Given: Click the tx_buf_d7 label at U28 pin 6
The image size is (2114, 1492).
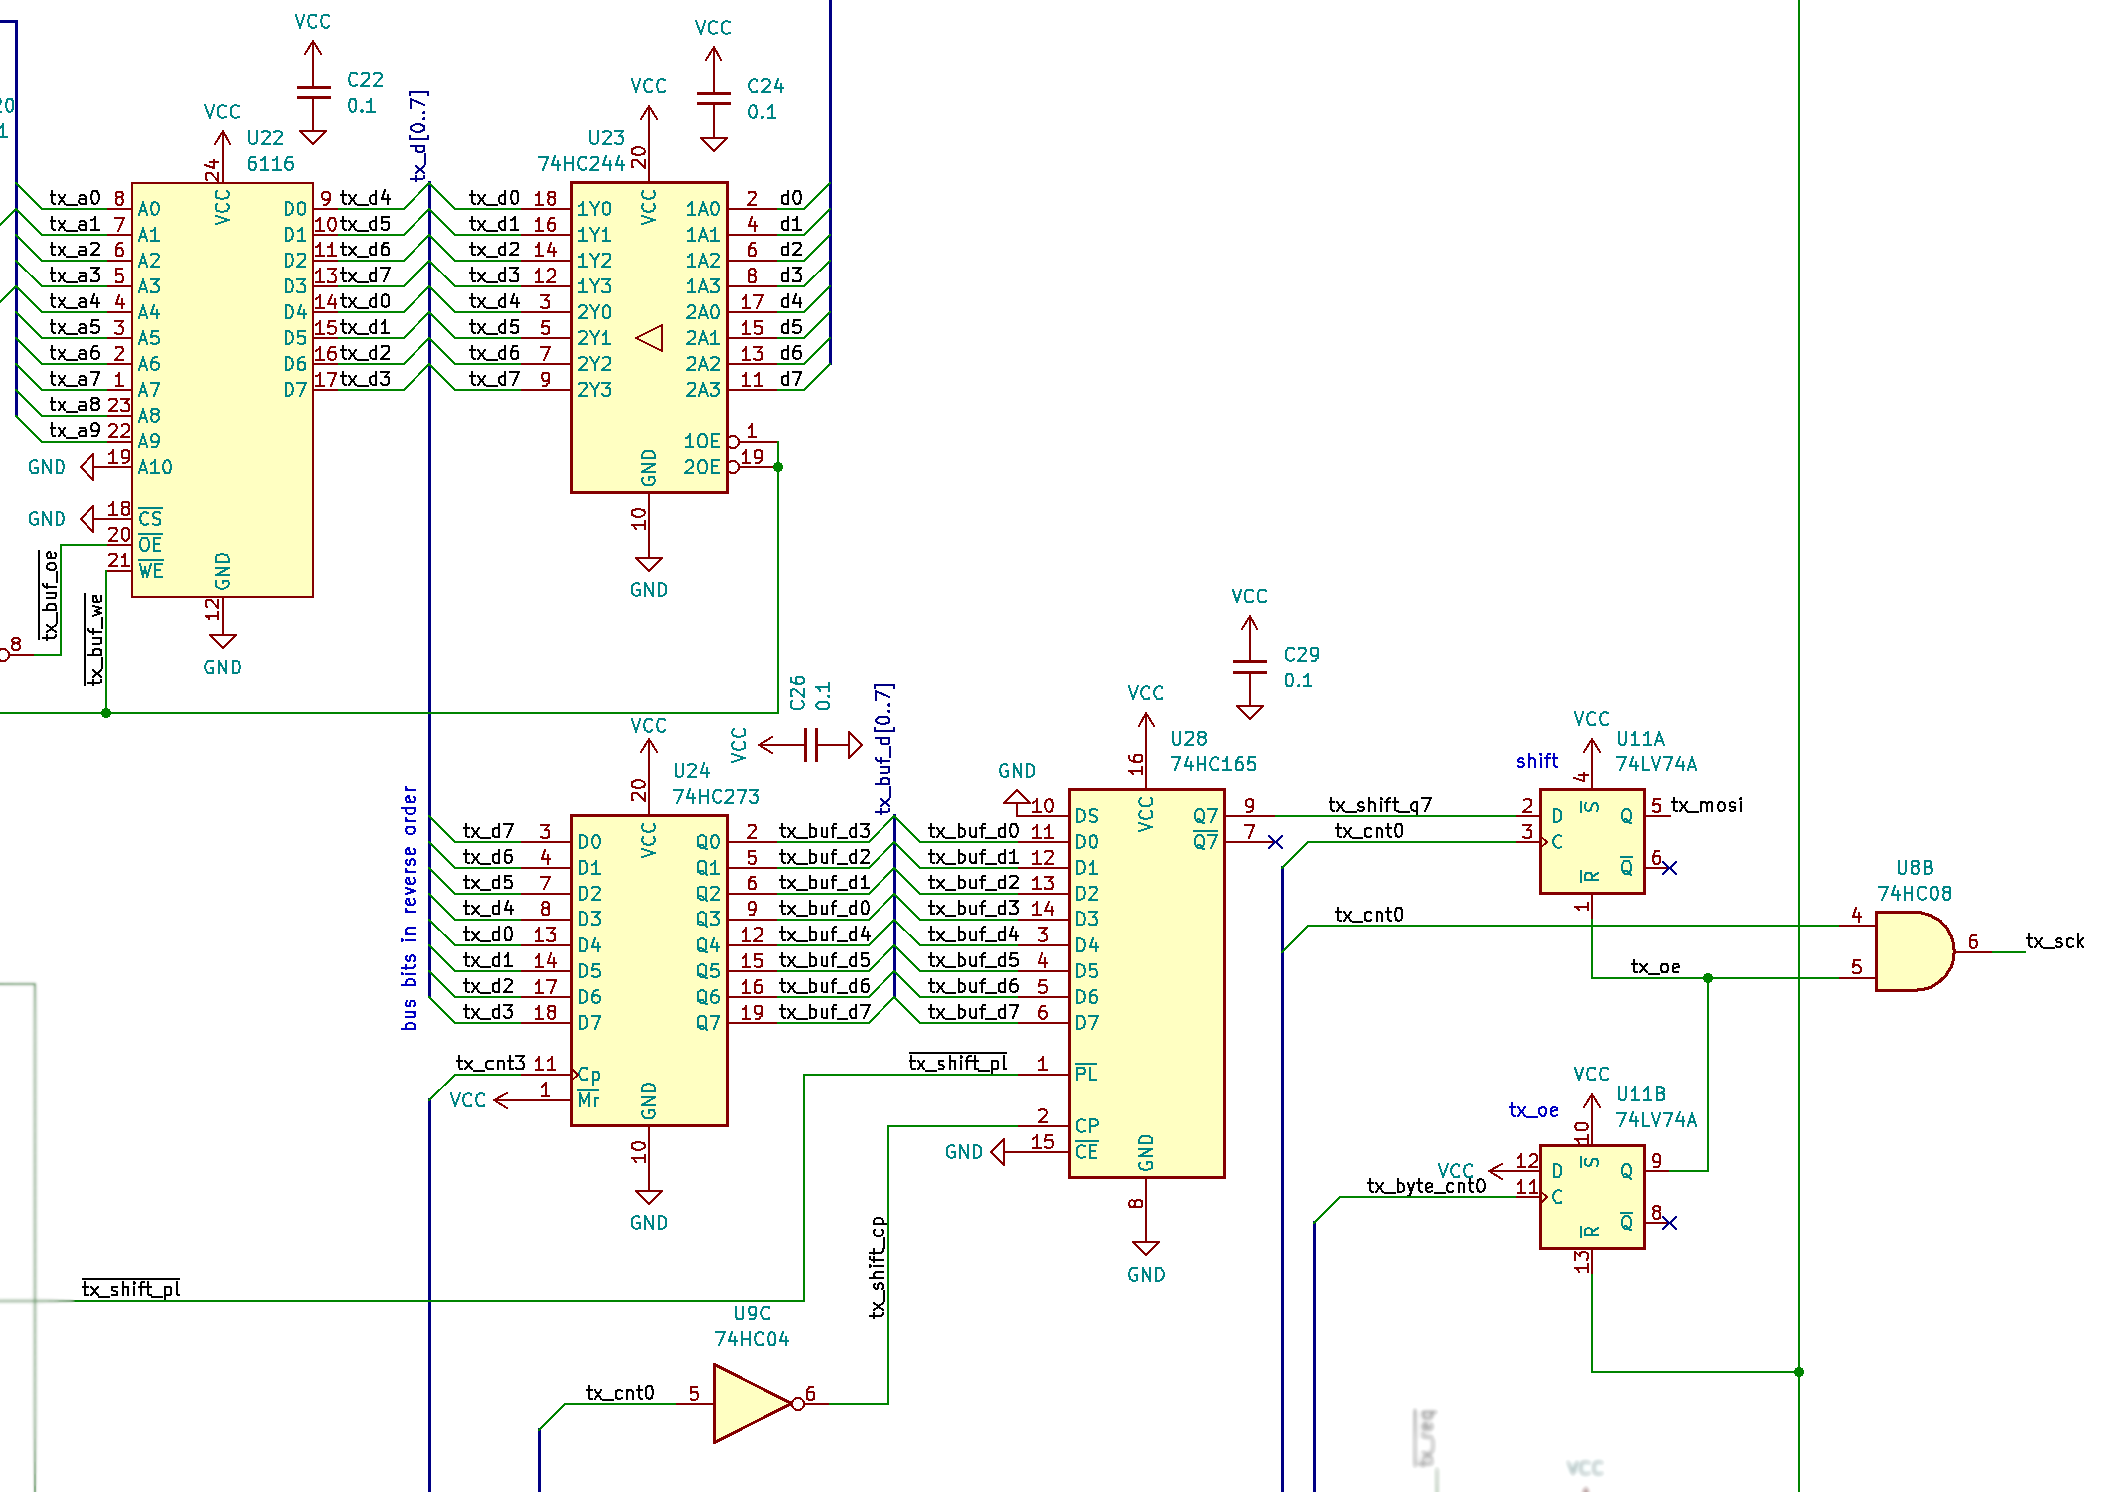Looking at the screenshot, I should pyautogui.click(x=973, y=1012).
